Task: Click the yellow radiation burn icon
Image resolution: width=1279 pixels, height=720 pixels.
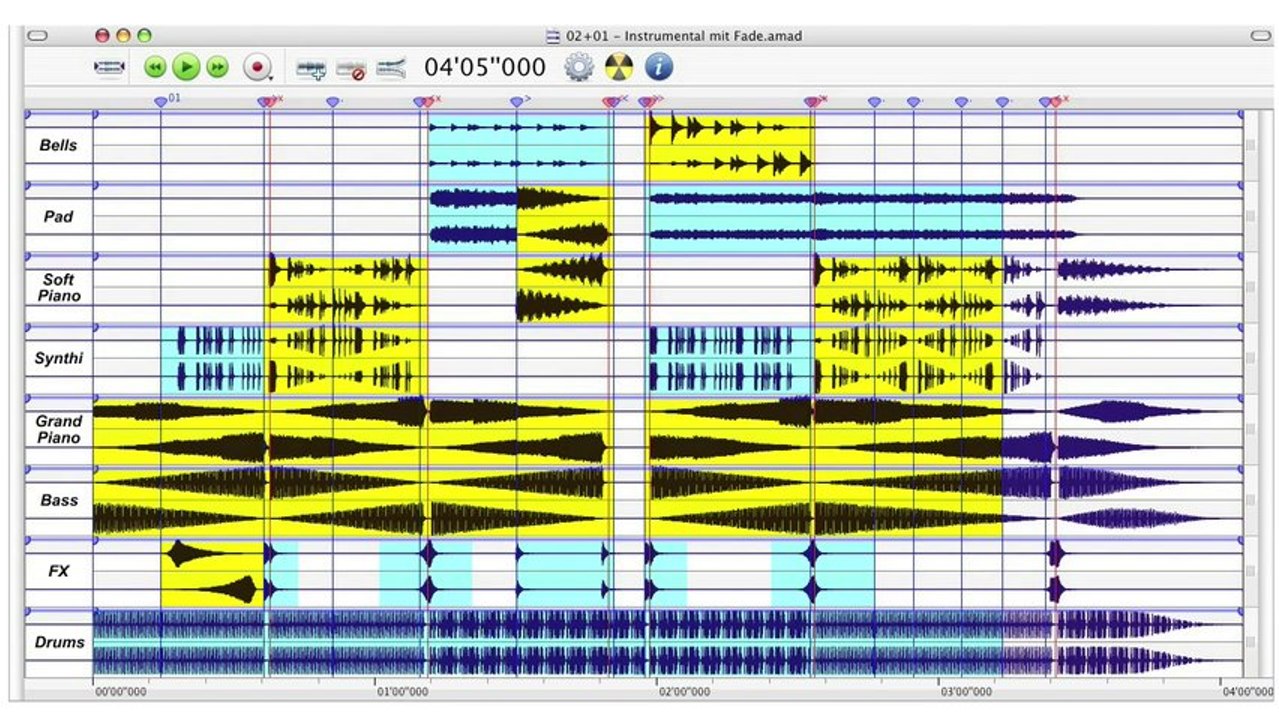Action: coord(619,67)
